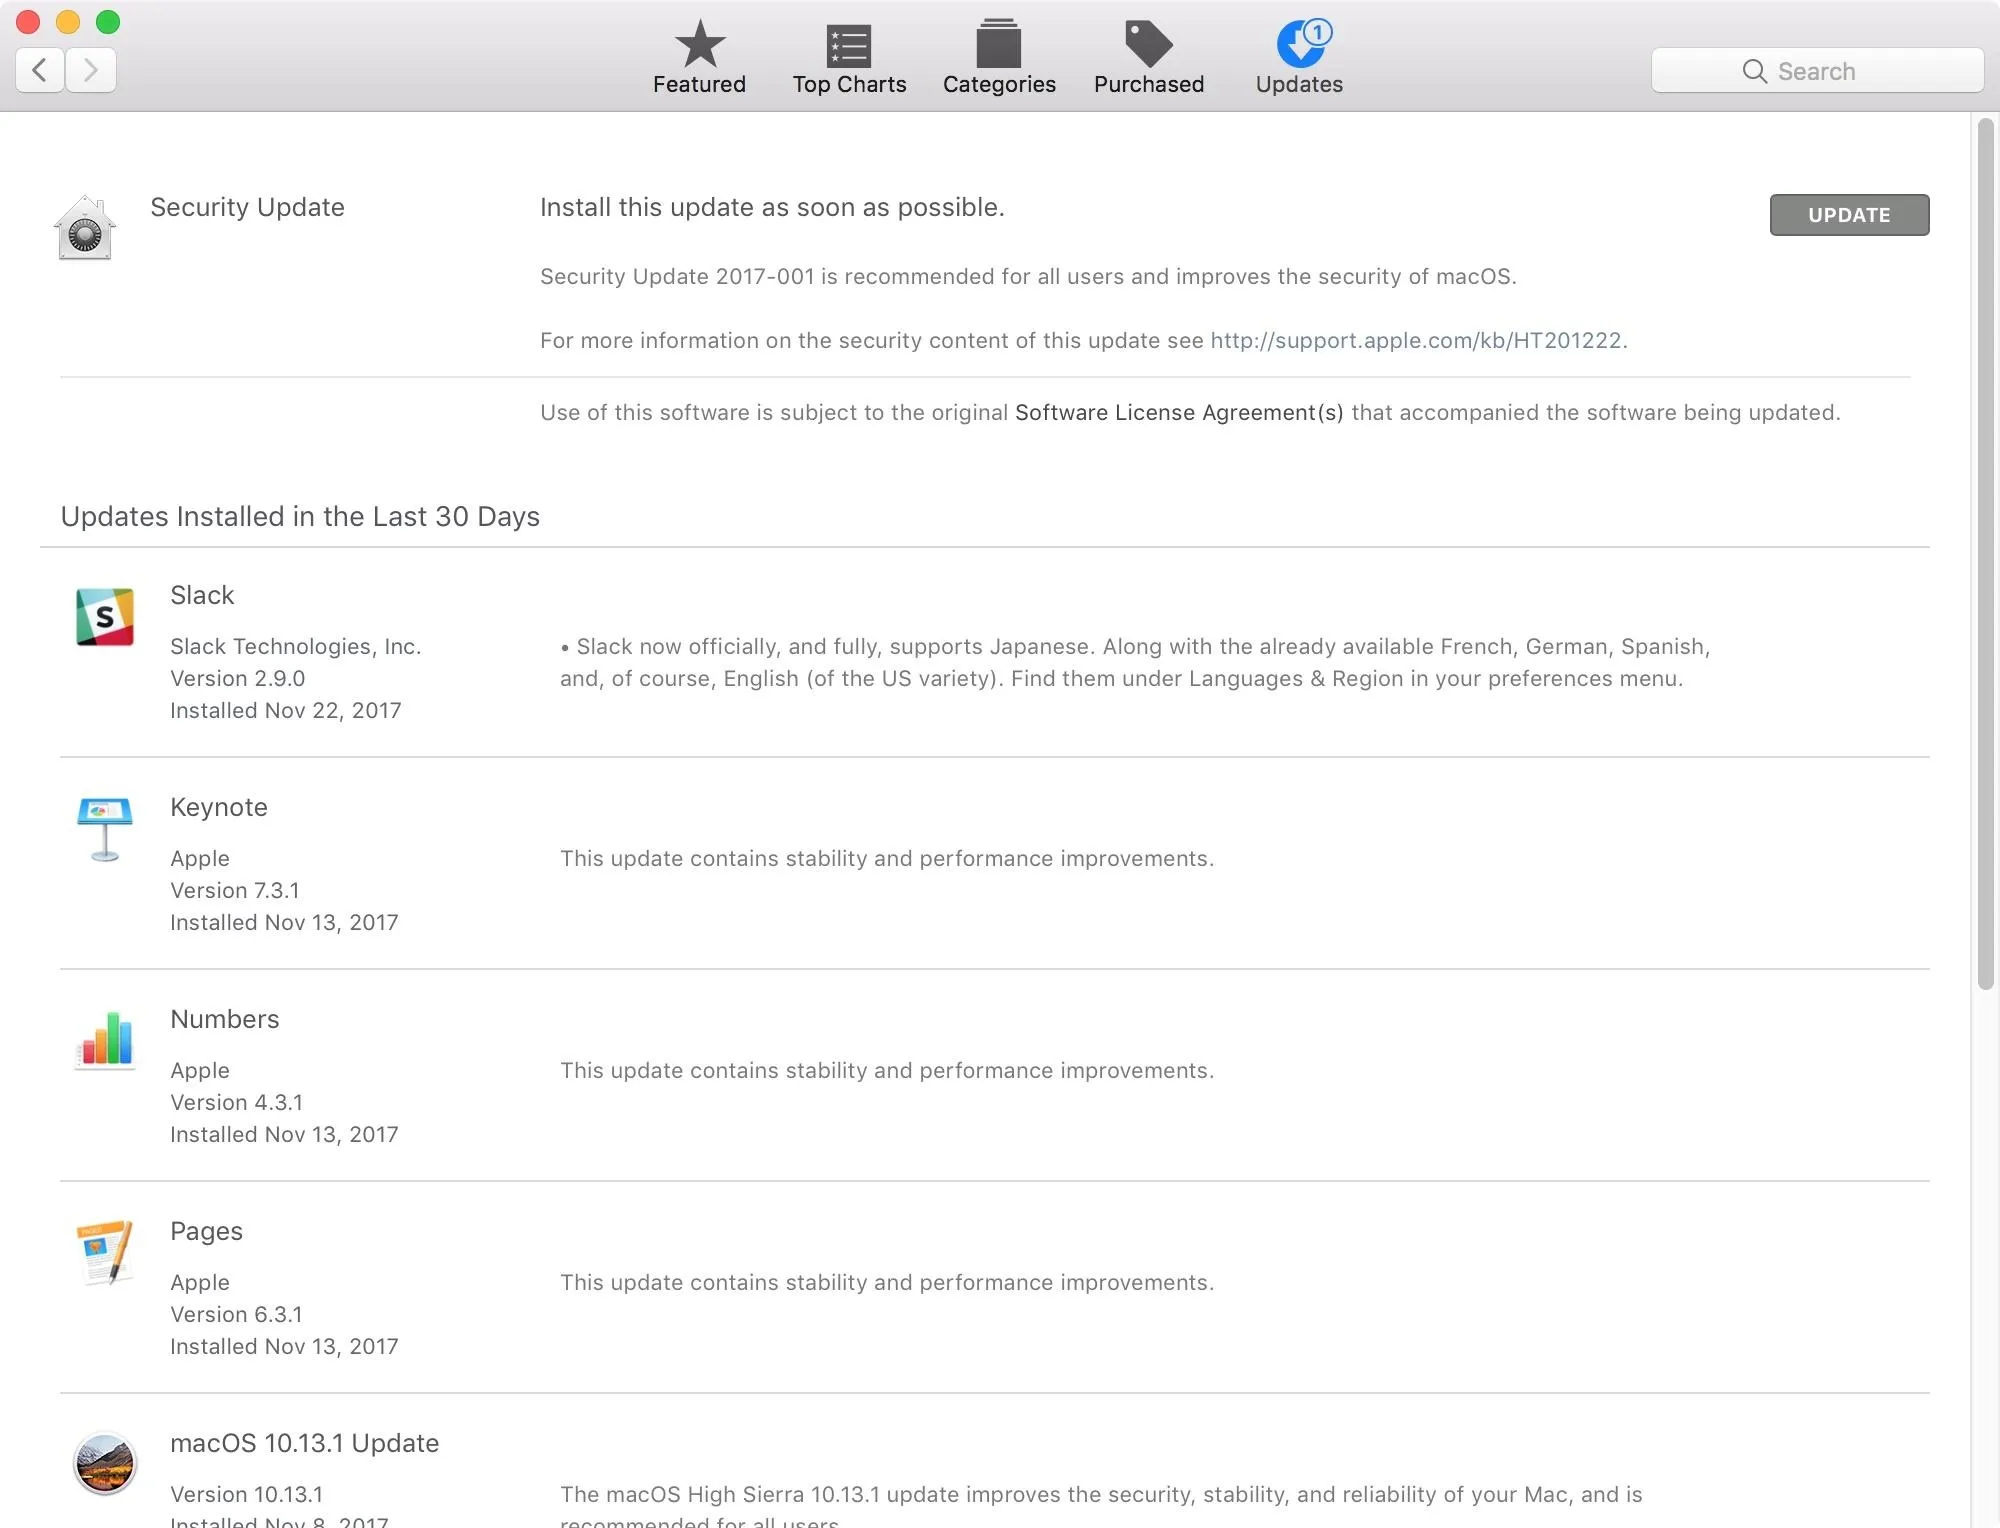Click the Numbers app title

click(225, 1019)
